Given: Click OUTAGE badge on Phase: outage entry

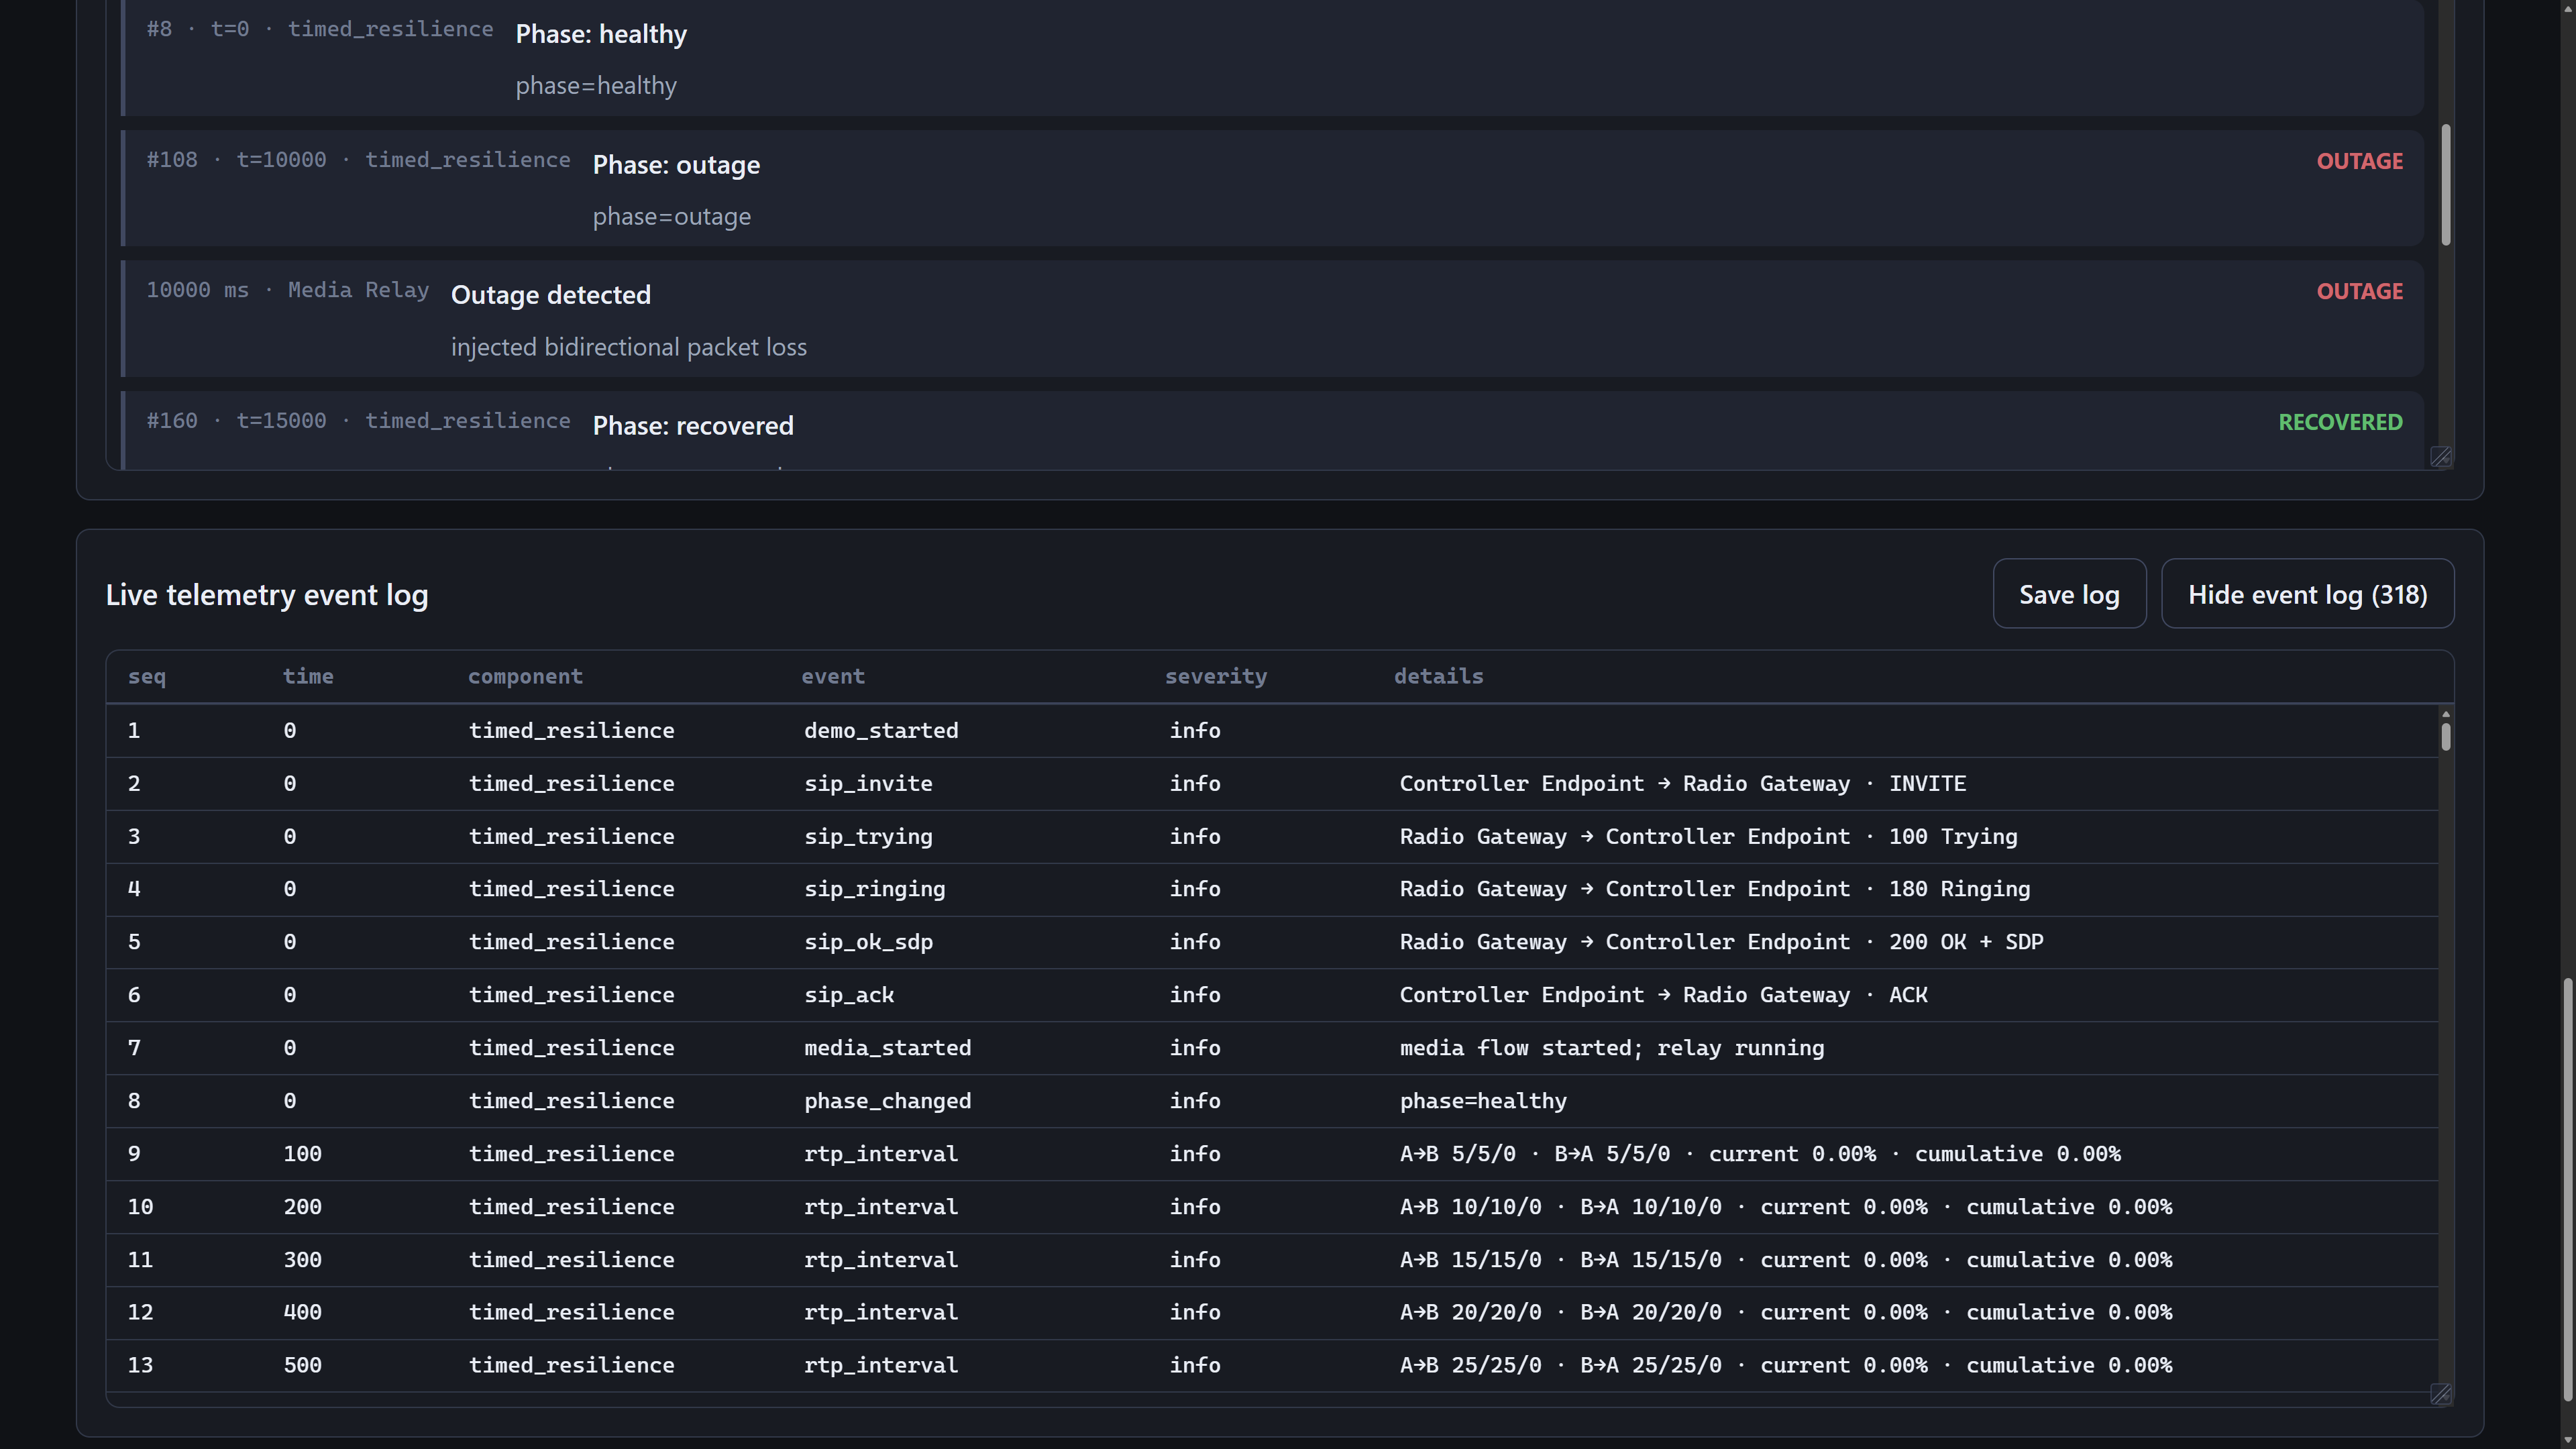Looking at the screenshot, I should pyautogui.click(x=2360, y=161).
